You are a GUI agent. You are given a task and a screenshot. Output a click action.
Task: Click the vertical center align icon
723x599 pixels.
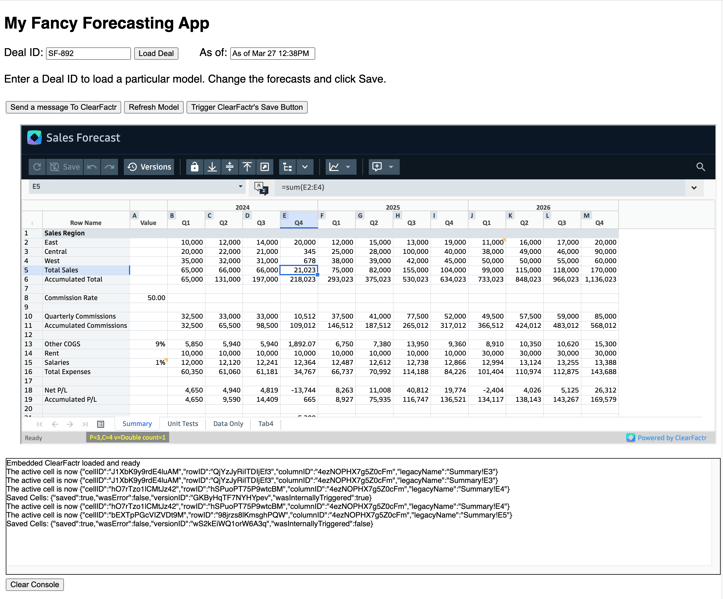click(230, 167)
